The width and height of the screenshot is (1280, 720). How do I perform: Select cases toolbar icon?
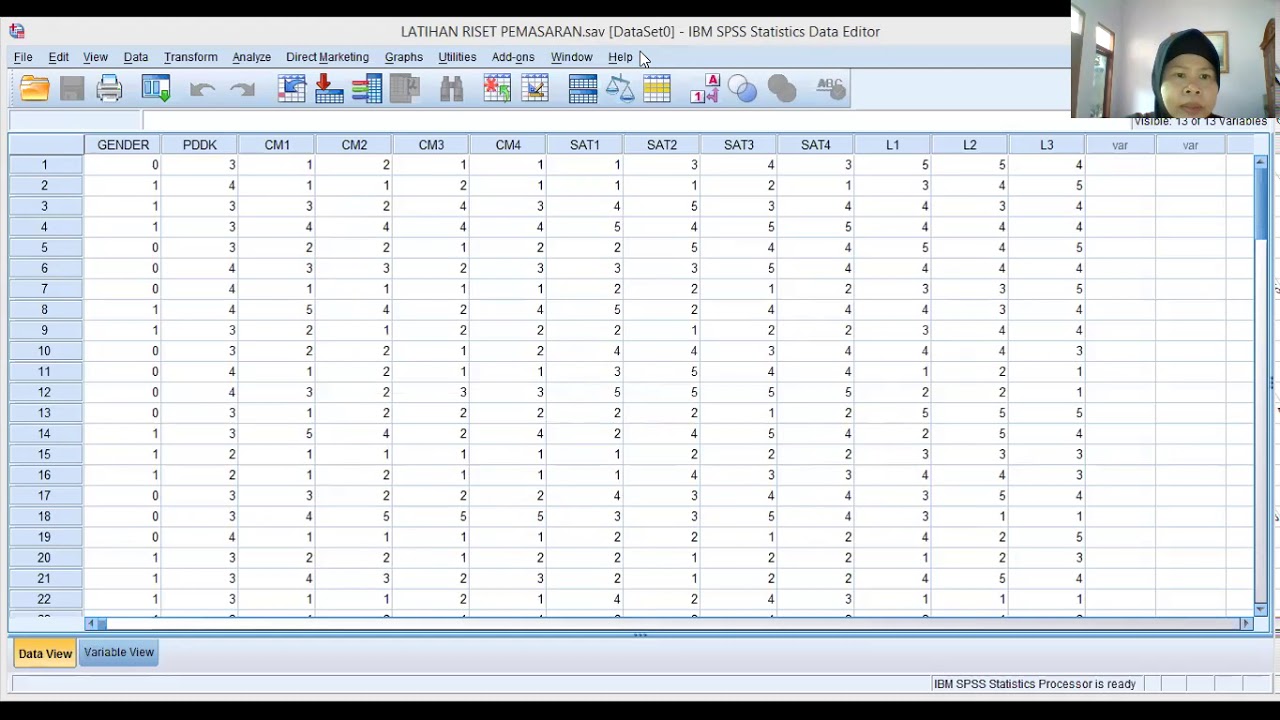coord(657,89)
